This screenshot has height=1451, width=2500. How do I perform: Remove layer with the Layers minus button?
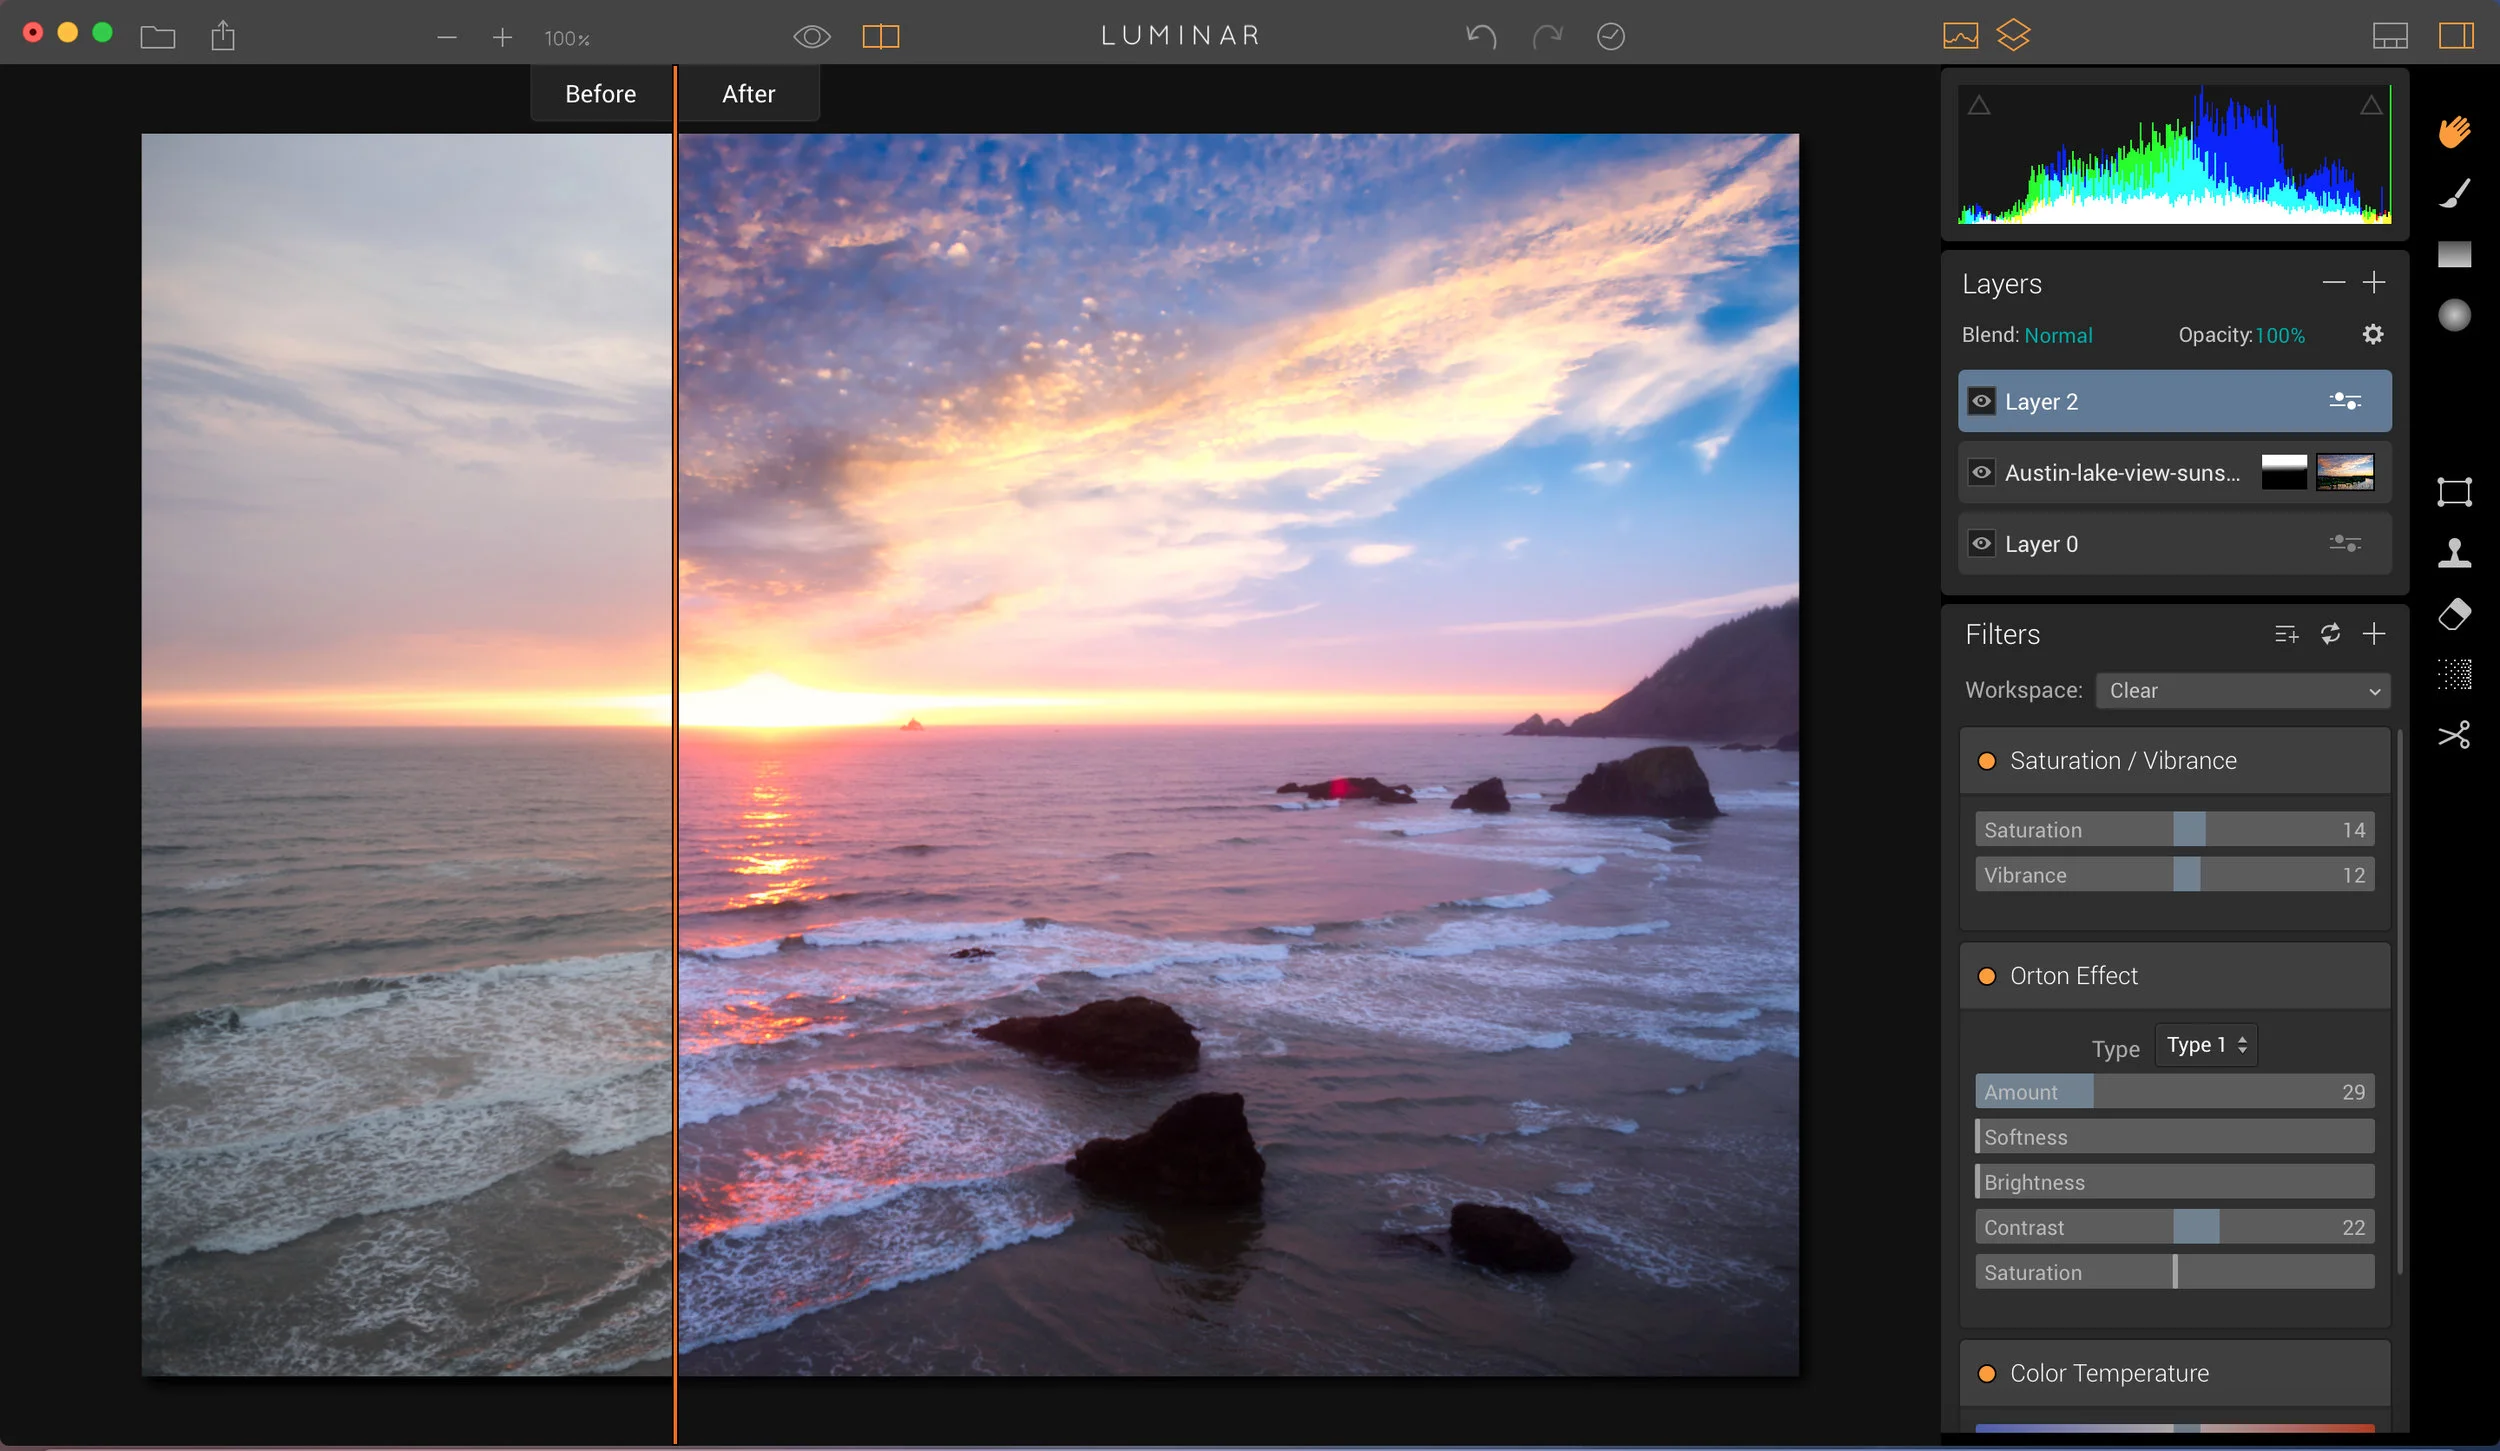pyautogui.click(x=2333, y=283)
